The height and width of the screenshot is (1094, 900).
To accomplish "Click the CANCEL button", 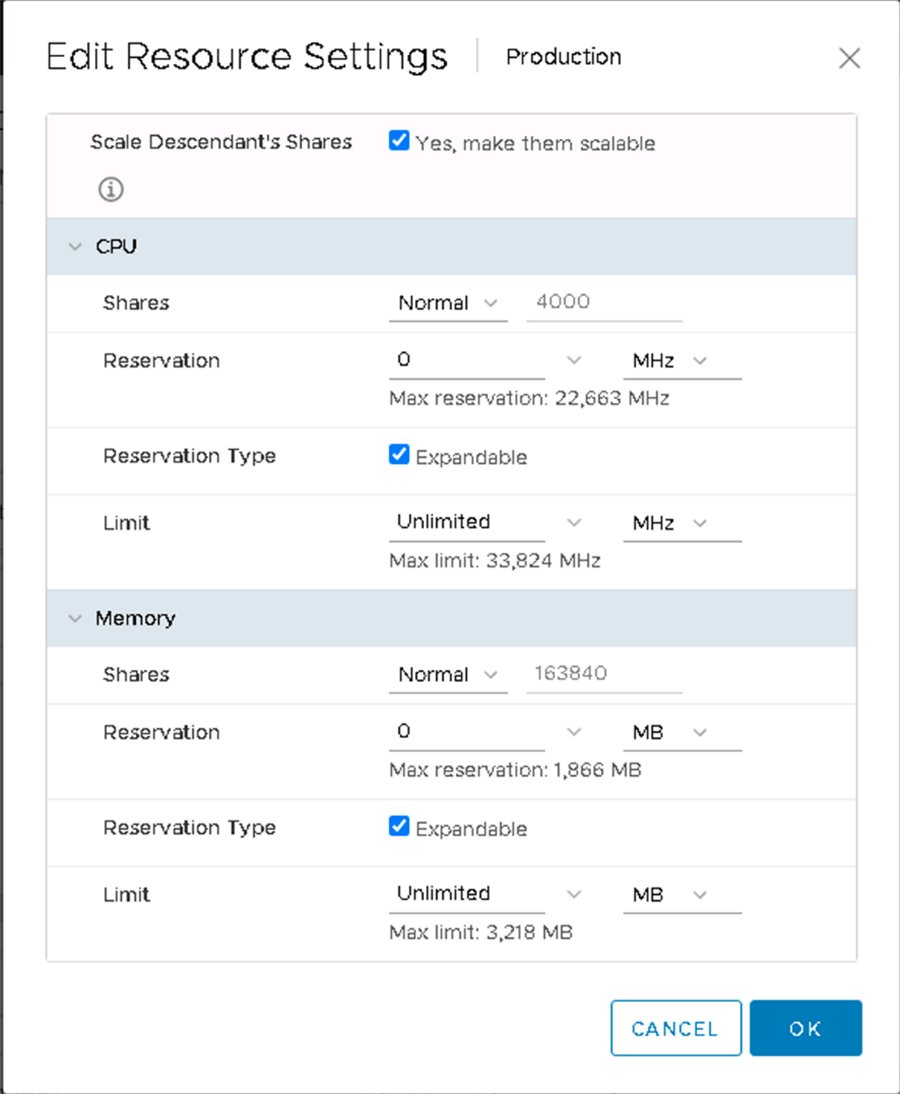I will tap(675, 1027).
